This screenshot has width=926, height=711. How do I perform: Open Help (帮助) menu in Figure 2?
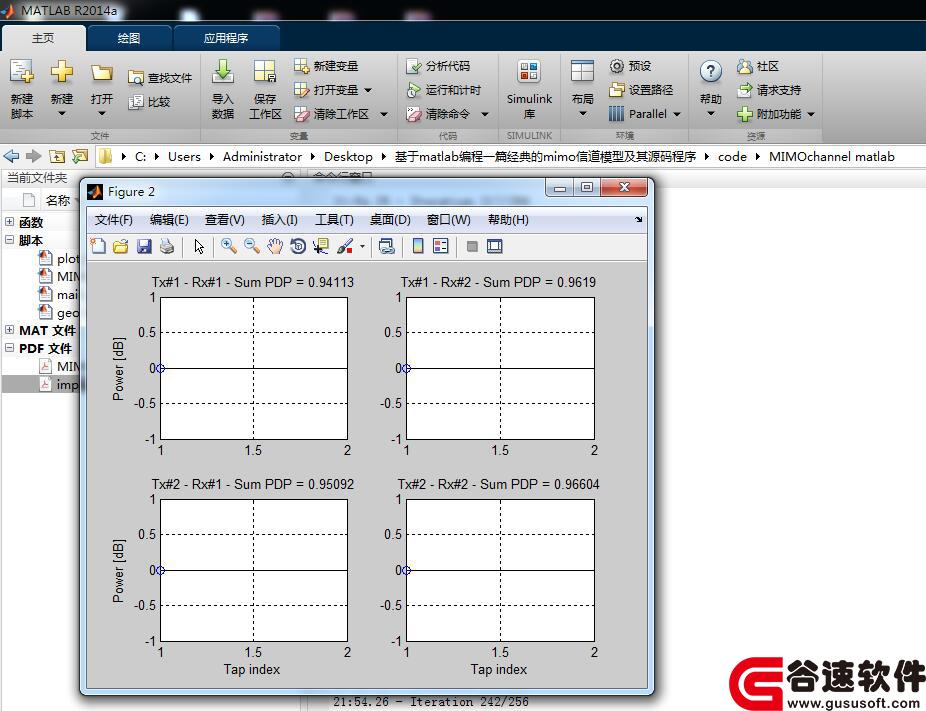[x=508, y=220]
